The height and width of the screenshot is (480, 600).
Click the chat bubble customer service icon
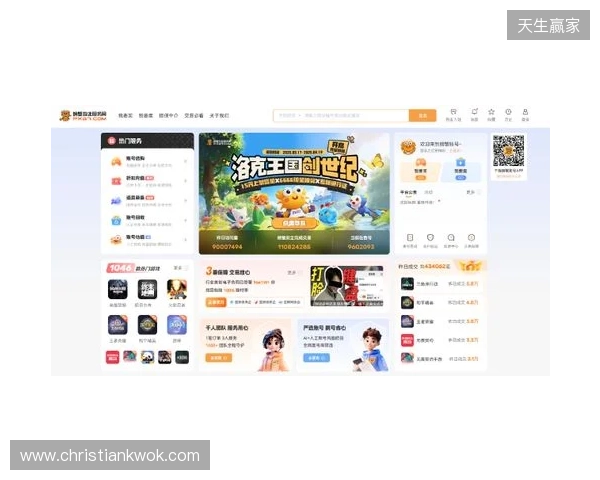pos(451,238)
